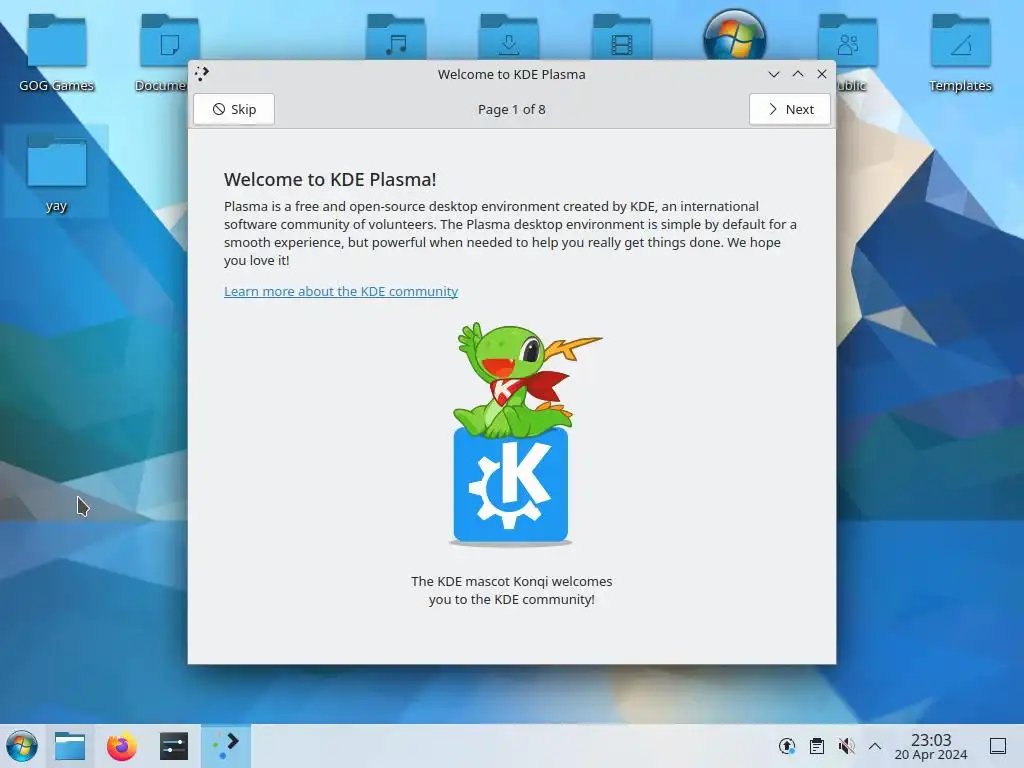Open the clock showing 23:03
The height and width of the screenshot is (768, 1024).
(x=931, y=746)
